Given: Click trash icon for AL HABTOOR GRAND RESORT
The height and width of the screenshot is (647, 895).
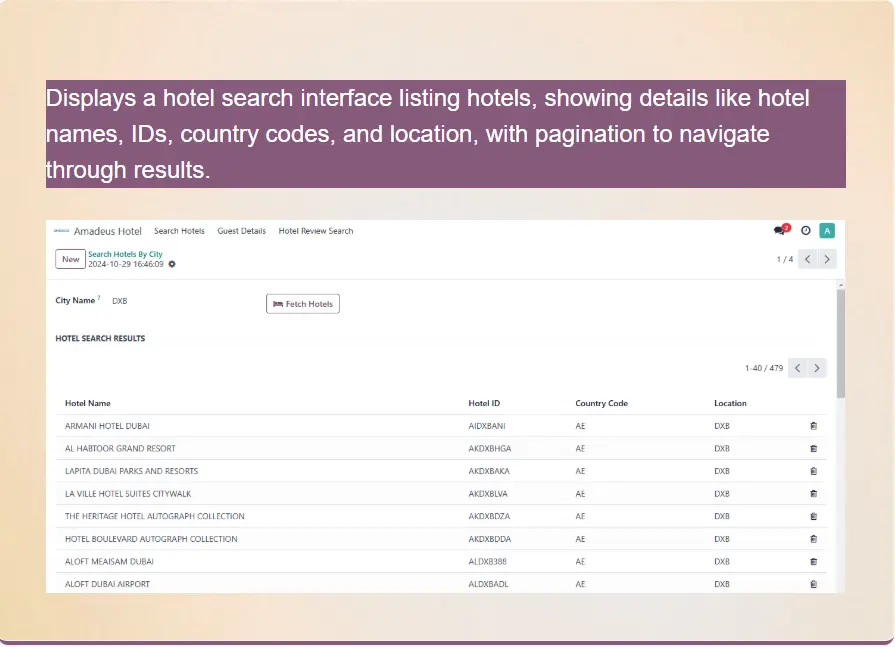Looking at the screenshot, I should point(813,449).
